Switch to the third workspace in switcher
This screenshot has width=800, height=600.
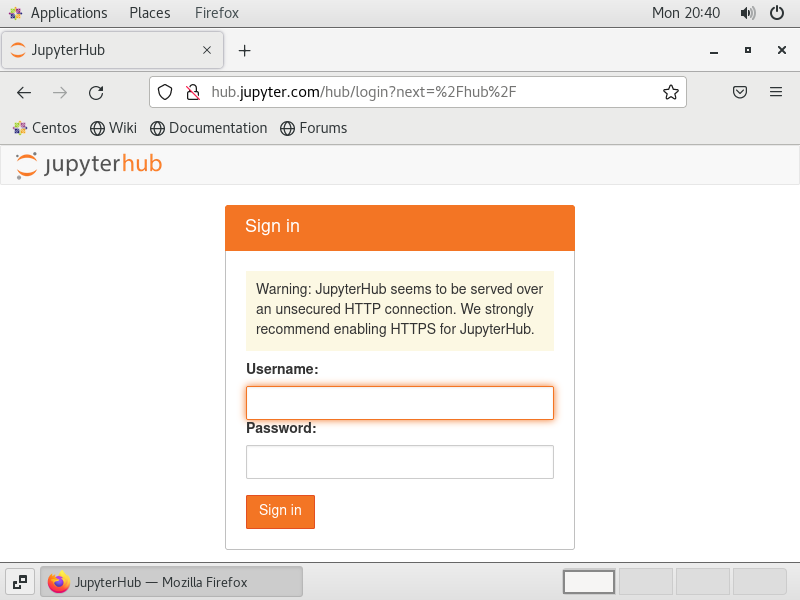pyautogui.click(x=703, y=582)
